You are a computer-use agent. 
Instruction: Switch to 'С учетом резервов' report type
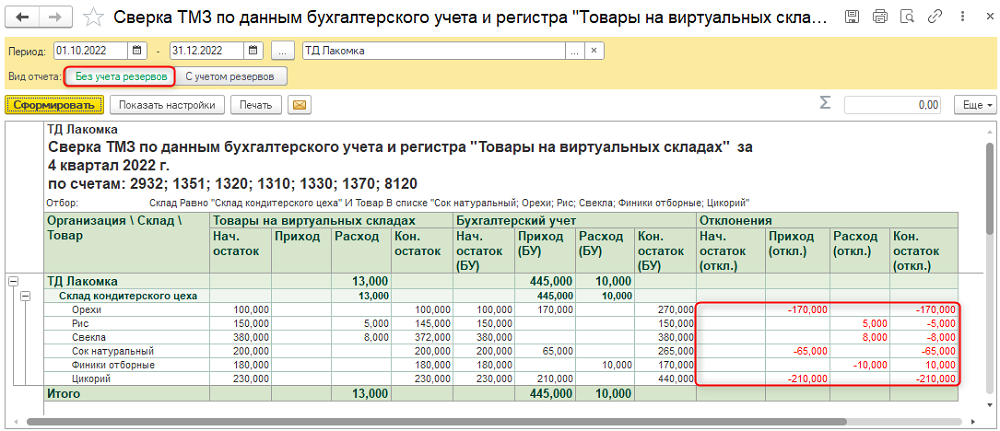click(x=232, y=76)
